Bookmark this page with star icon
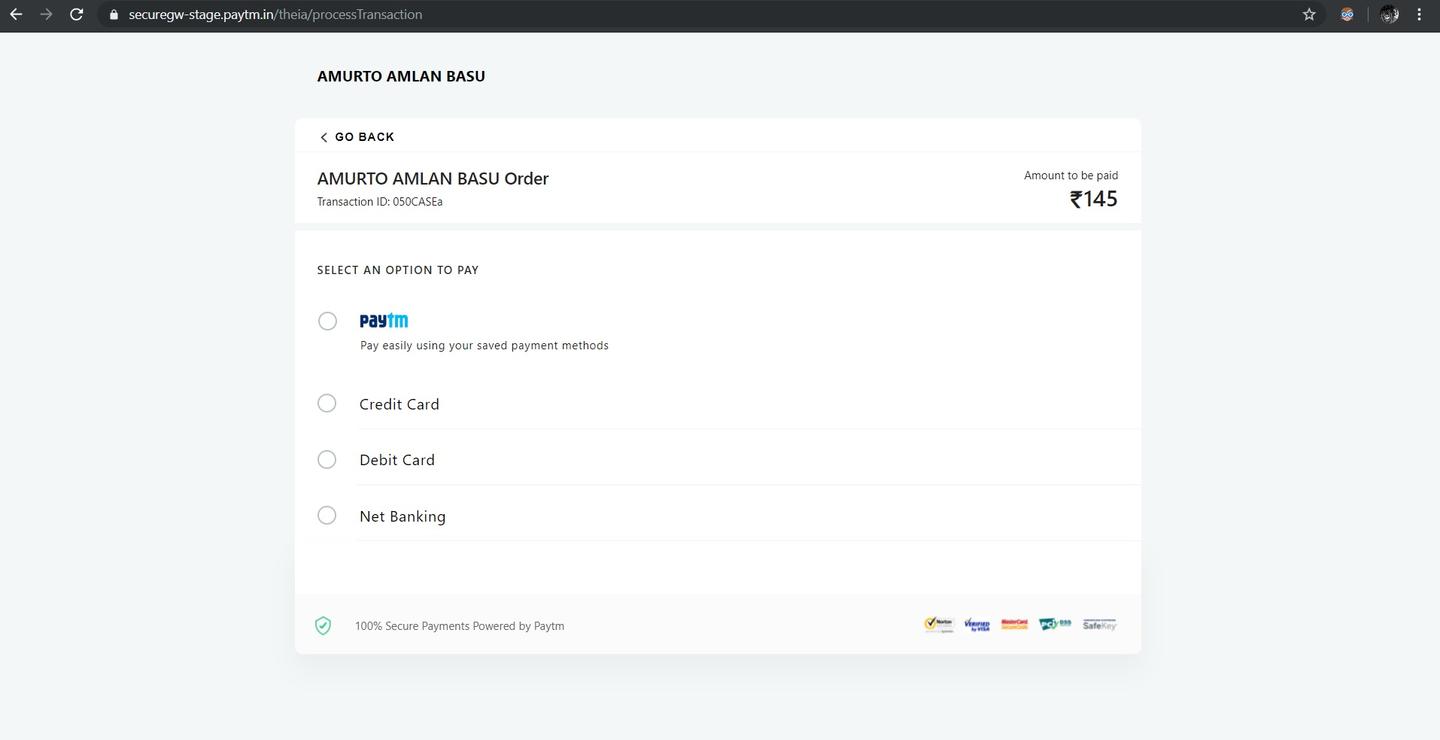 pyautogui.click(x=1309, y=14)
